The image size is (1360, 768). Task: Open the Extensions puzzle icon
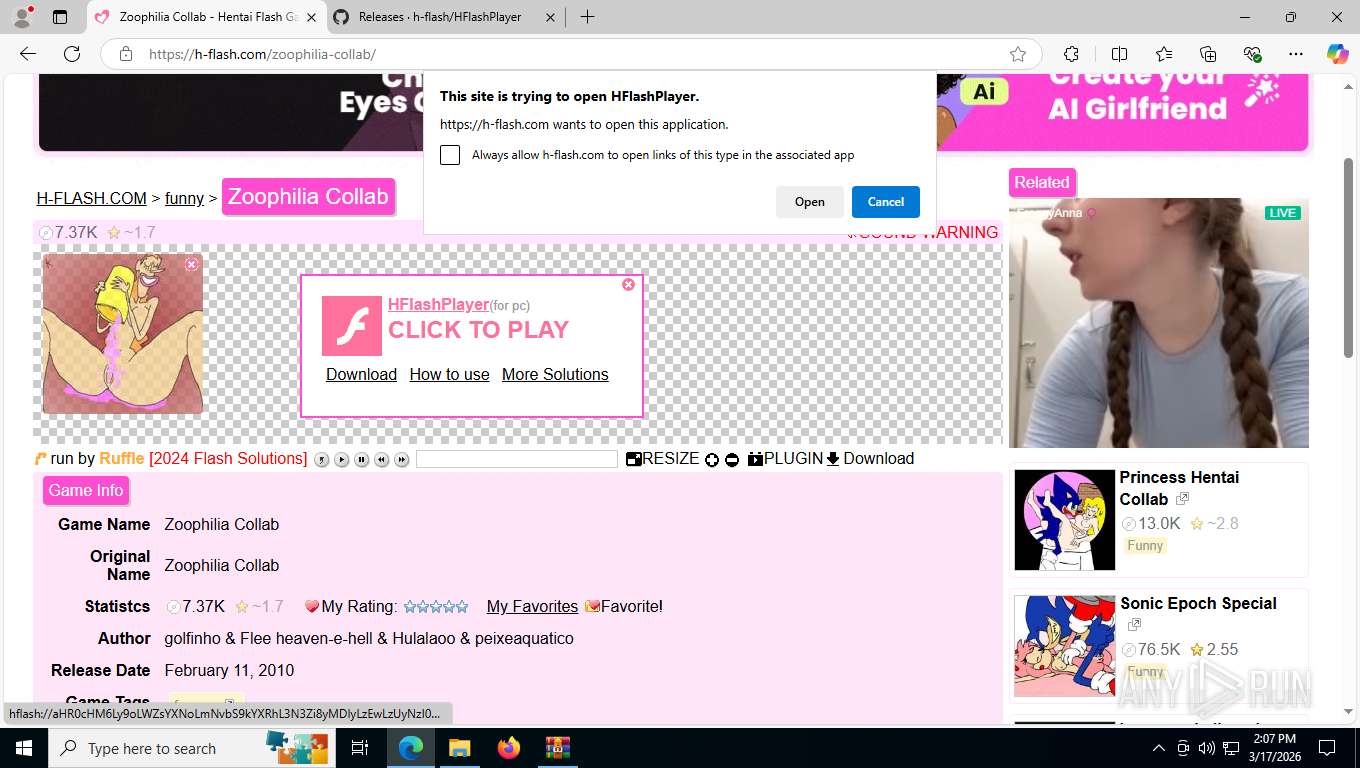[1071, 54]
